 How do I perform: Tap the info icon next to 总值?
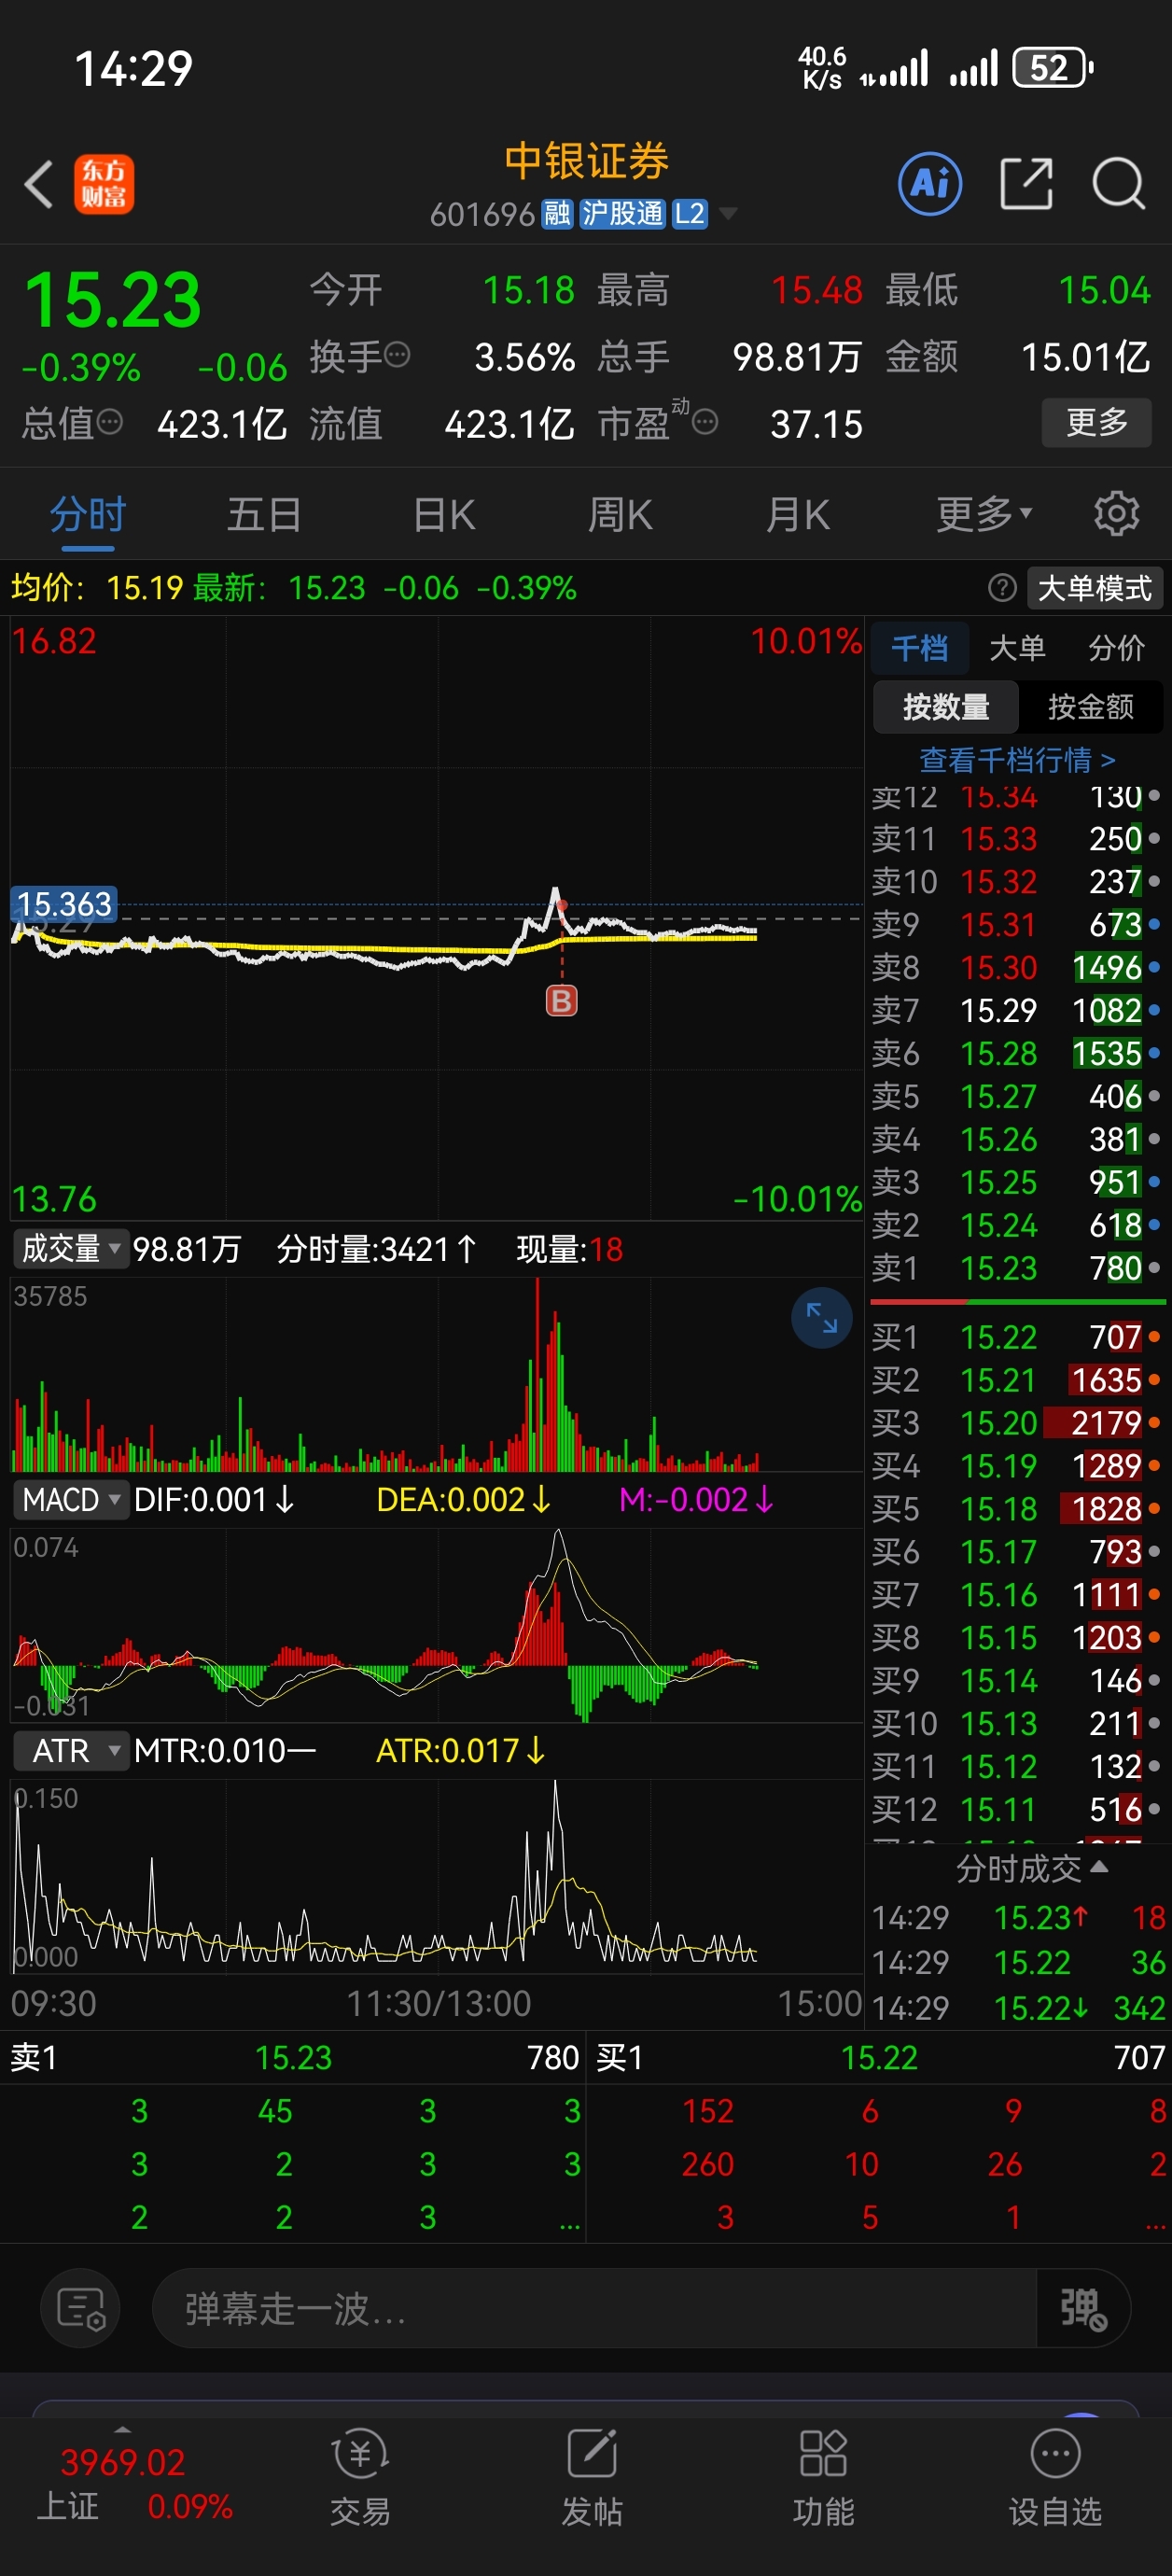coord(110,422)
